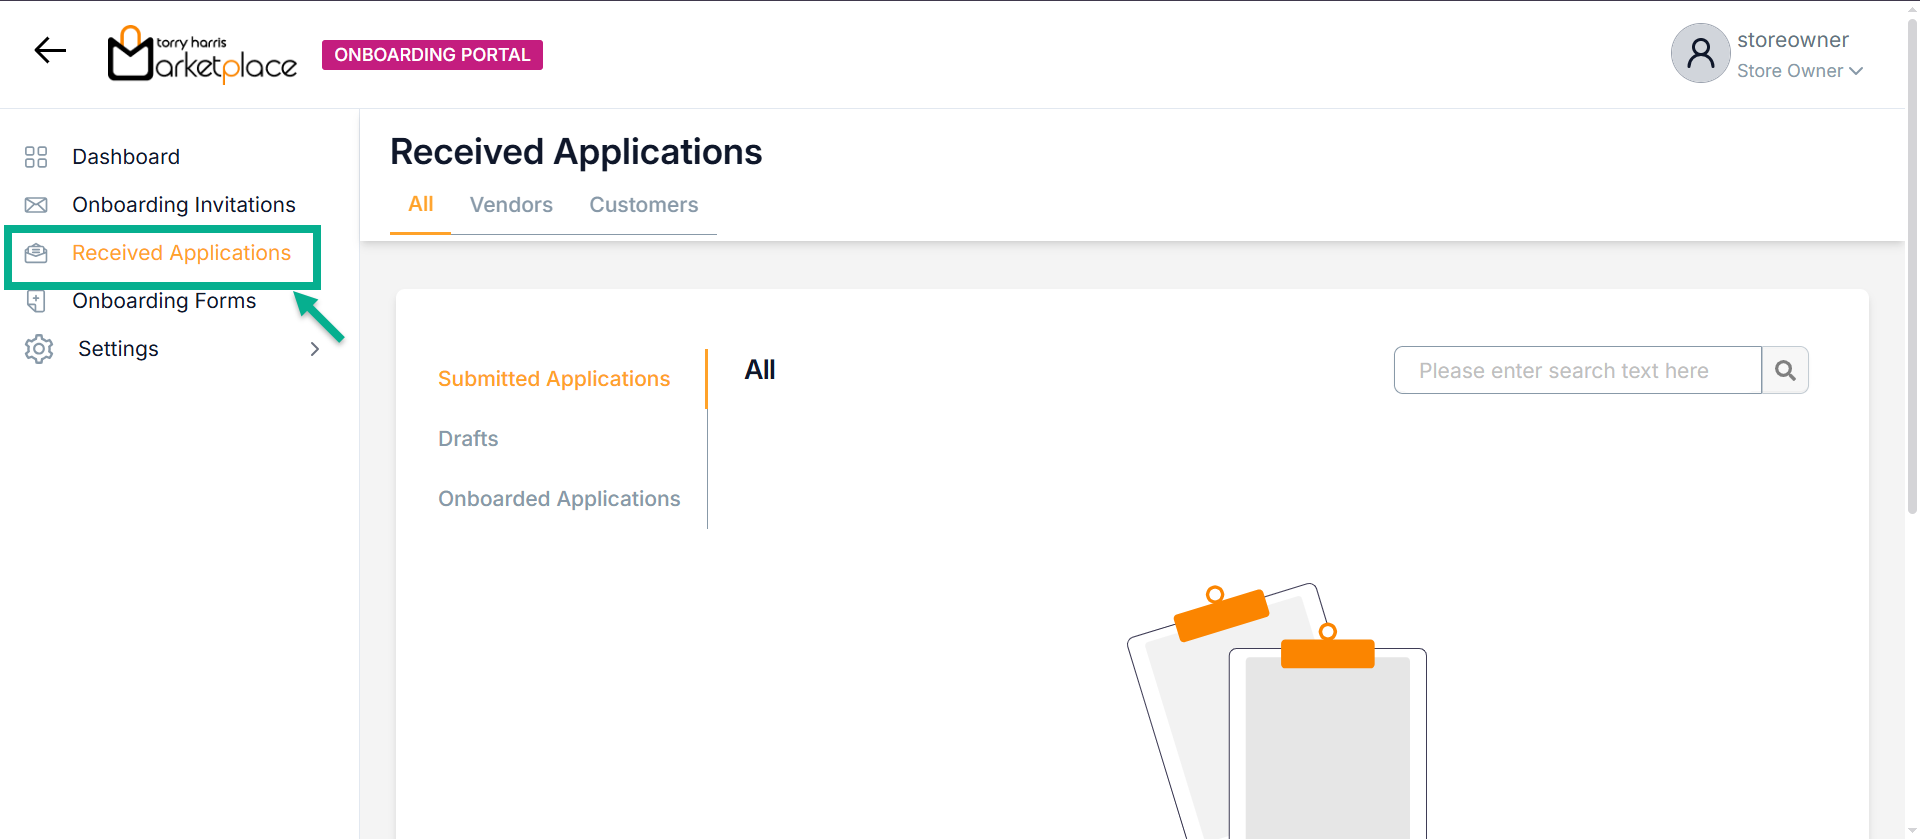Click the Dashboard grid icon
The width and height of the screenshot is (1920, 839).
point(36,157)
